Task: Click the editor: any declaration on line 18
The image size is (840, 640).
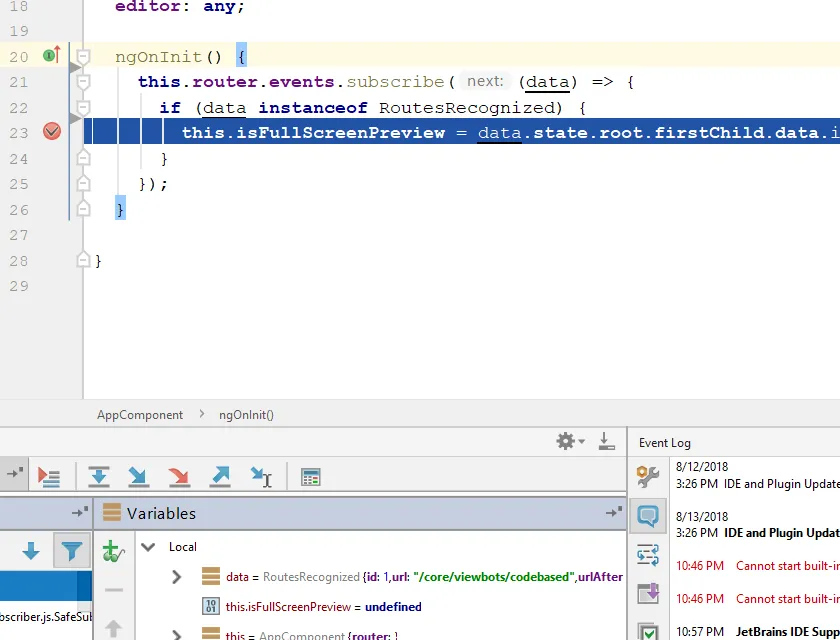Action: pos(179,7)
